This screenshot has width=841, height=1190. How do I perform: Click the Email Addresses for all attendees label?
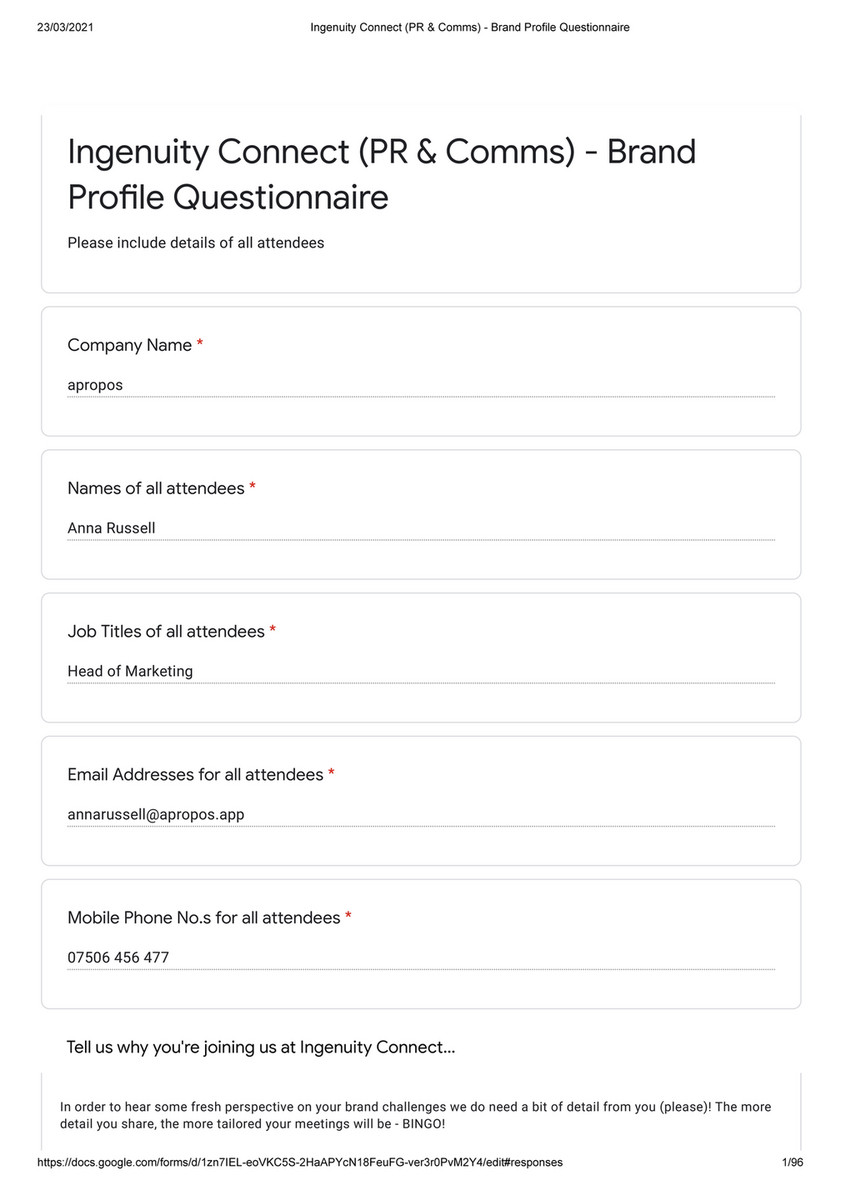pos(195,774)
